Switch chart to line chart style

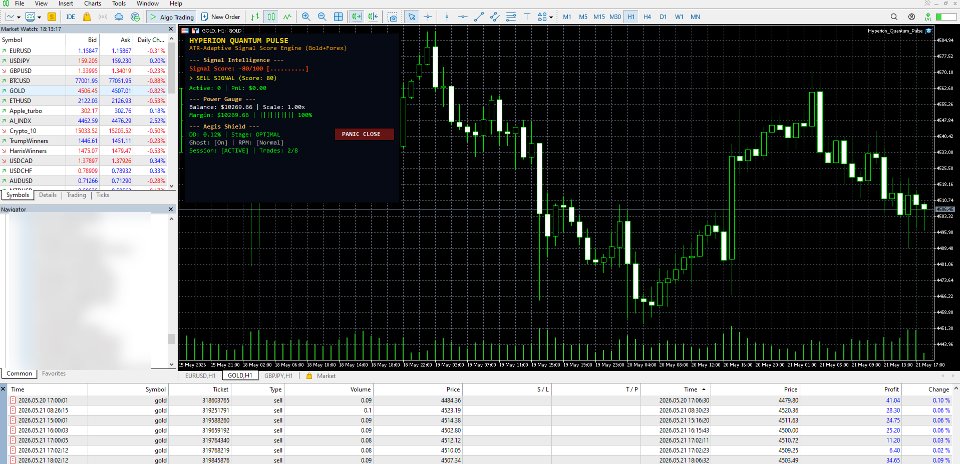287,17
